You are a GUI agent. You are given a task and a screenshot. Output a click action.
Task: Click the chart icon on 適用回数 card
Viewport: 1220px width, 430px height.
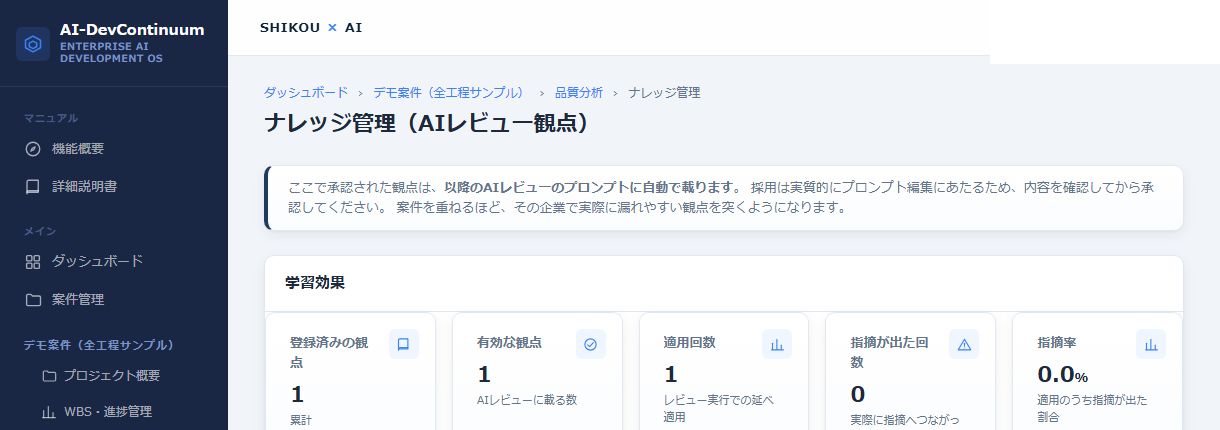(x=777, y=344)
